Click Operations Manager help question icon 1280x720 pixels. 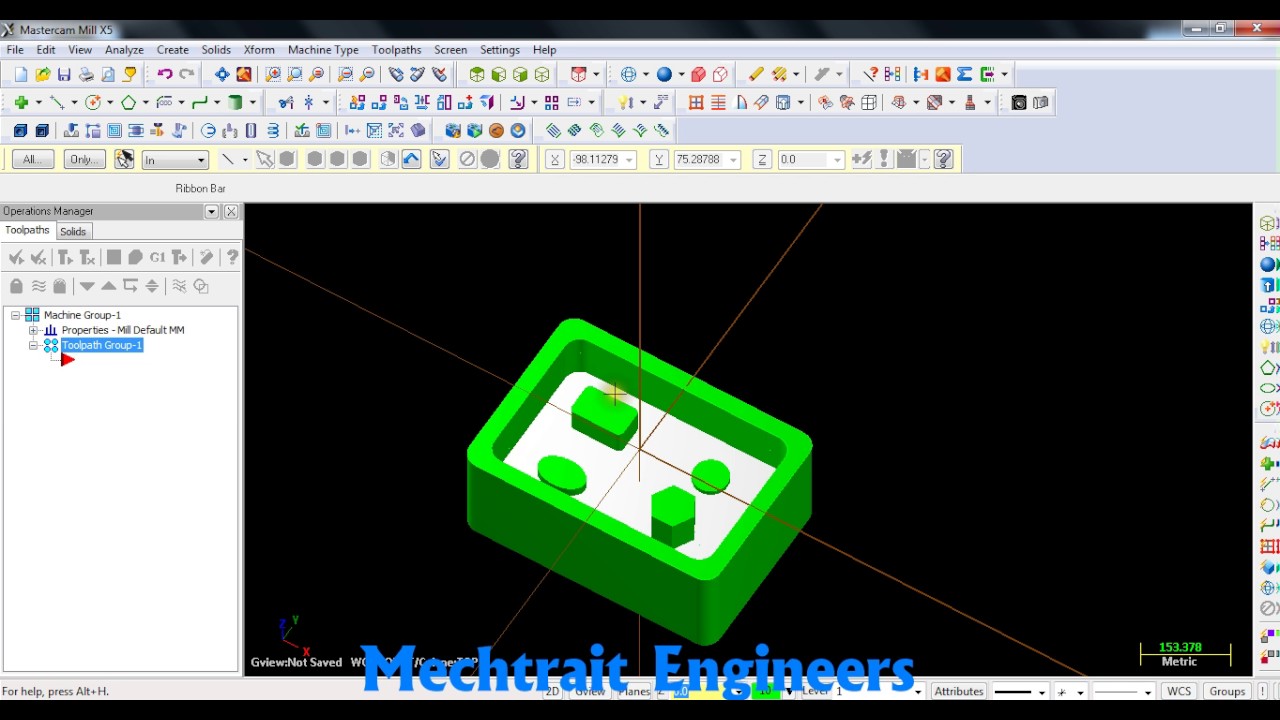pyautogui.click(x=232, y=258)
